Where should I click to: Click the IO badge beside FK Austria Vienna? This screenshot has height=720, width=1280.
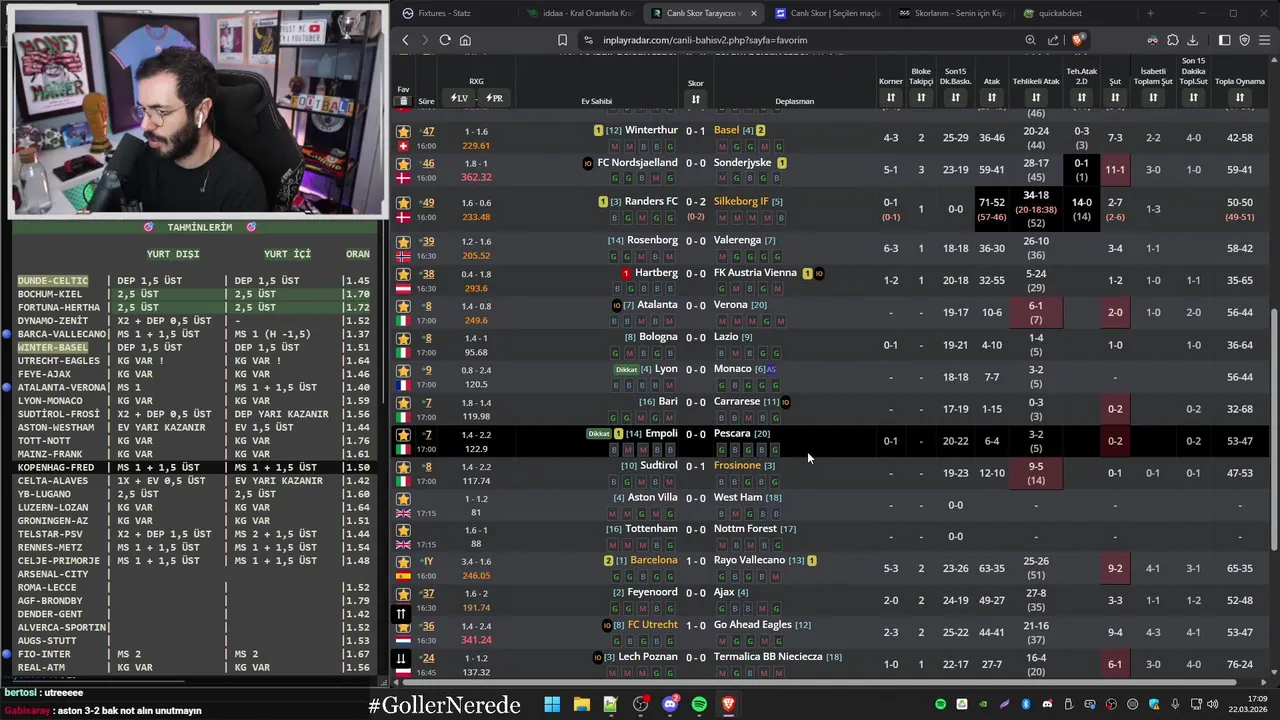coord(819,273)
